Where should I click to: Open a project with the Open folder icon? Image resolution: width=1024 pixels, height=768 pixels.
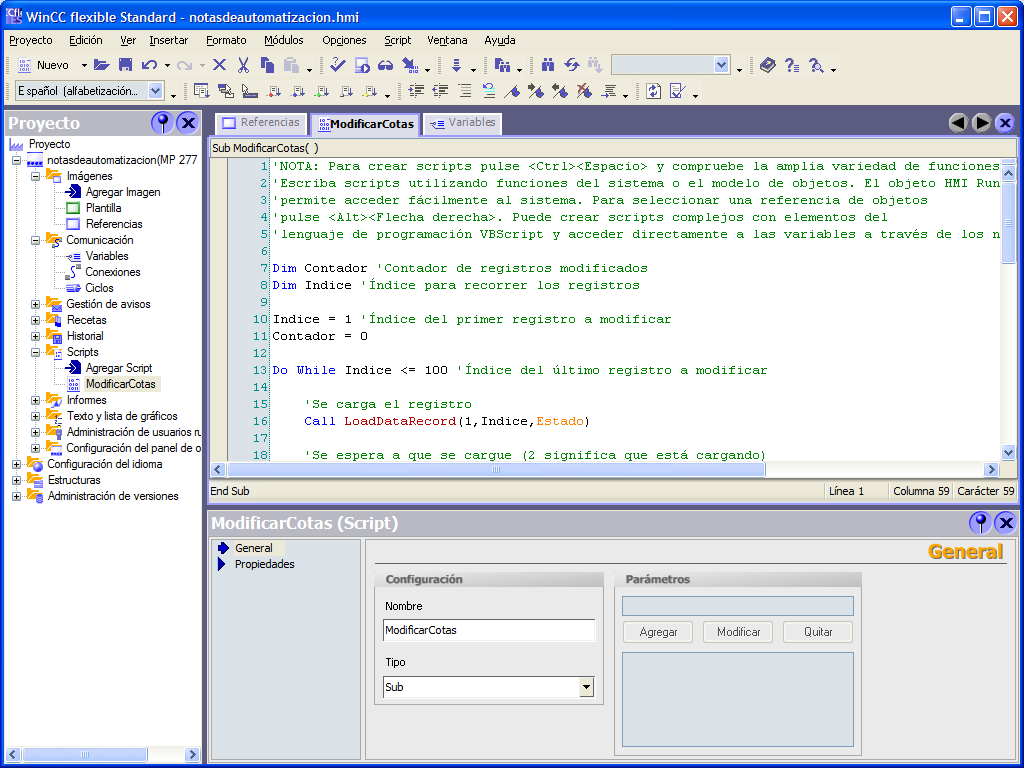[x=103, y=64]
